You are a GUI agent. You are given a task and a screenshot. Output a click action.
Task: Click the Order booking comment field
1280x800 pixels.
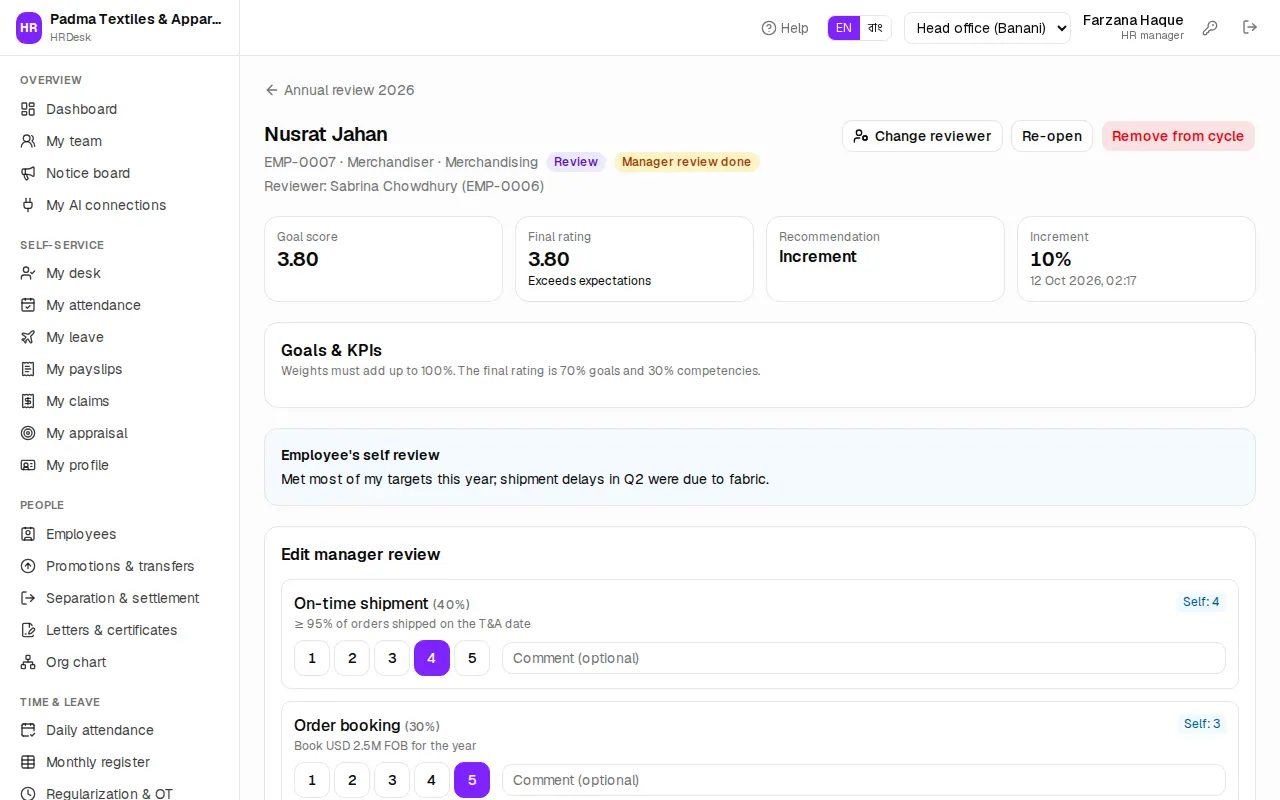coord(864,780)
